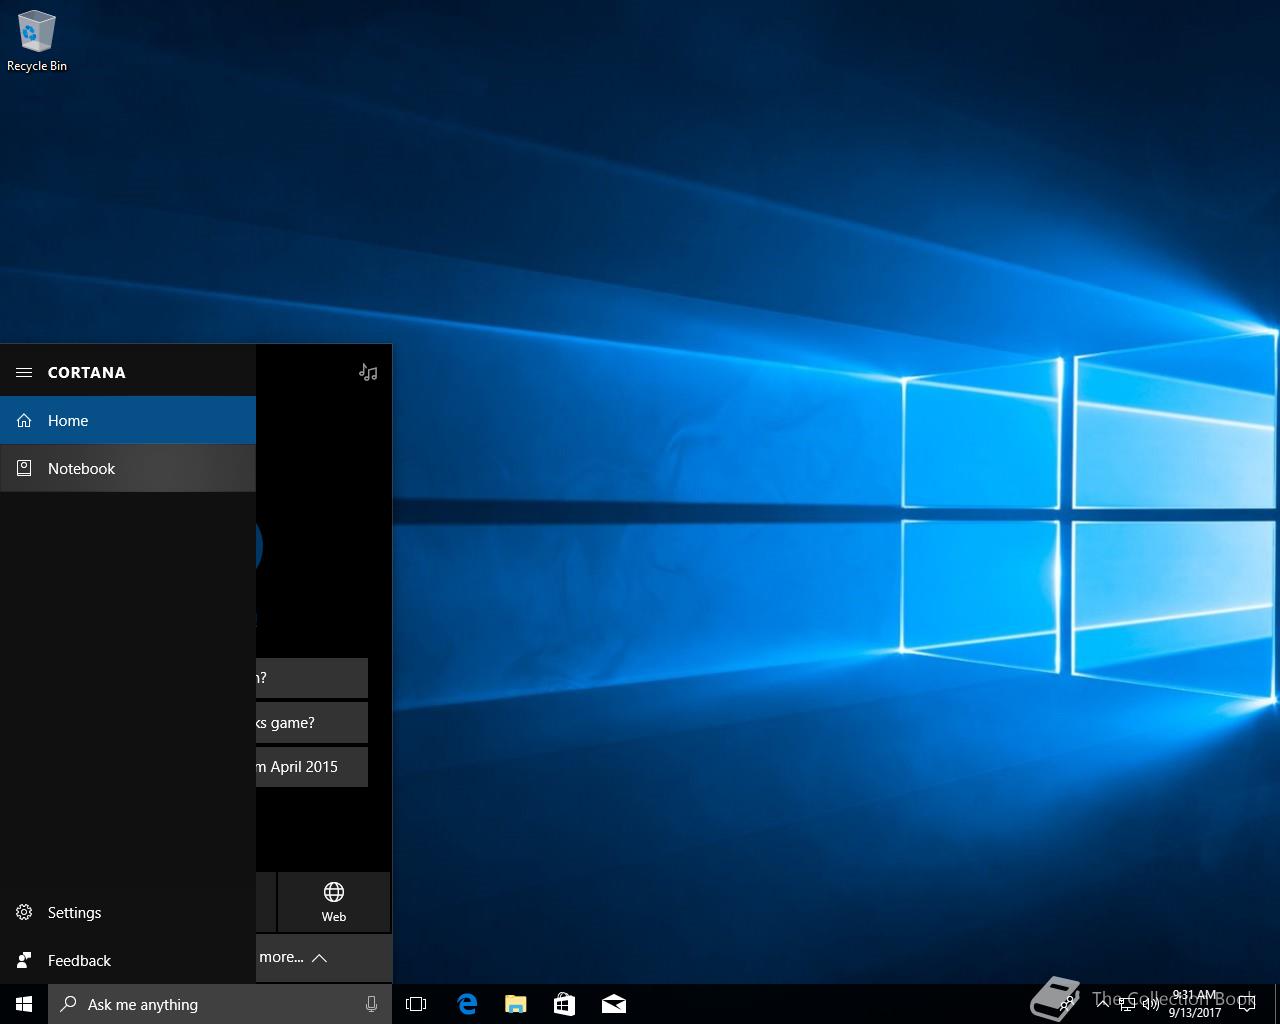Activate Cortana microphone in search box
The width and height of the screenshot is (1280, 1024).
coord(371,1004)
